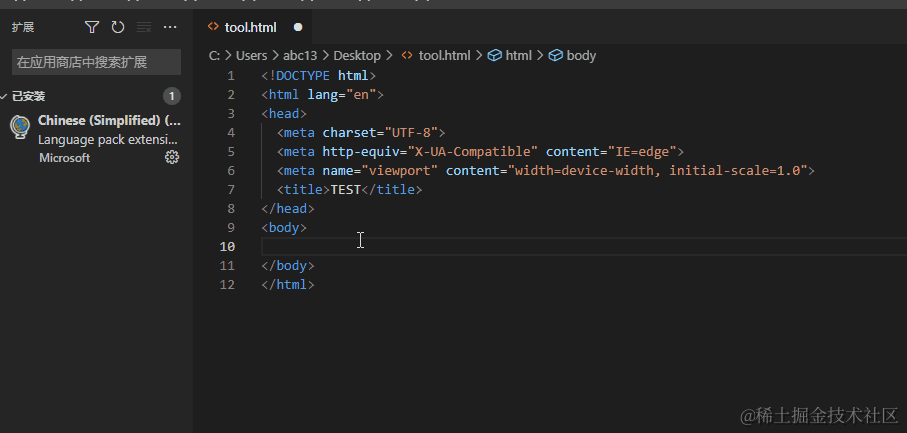Image resolution: width=907 pixels, height=433 pixels.
Task: Click the "viewport" name value
Action: tap(400, 171)
